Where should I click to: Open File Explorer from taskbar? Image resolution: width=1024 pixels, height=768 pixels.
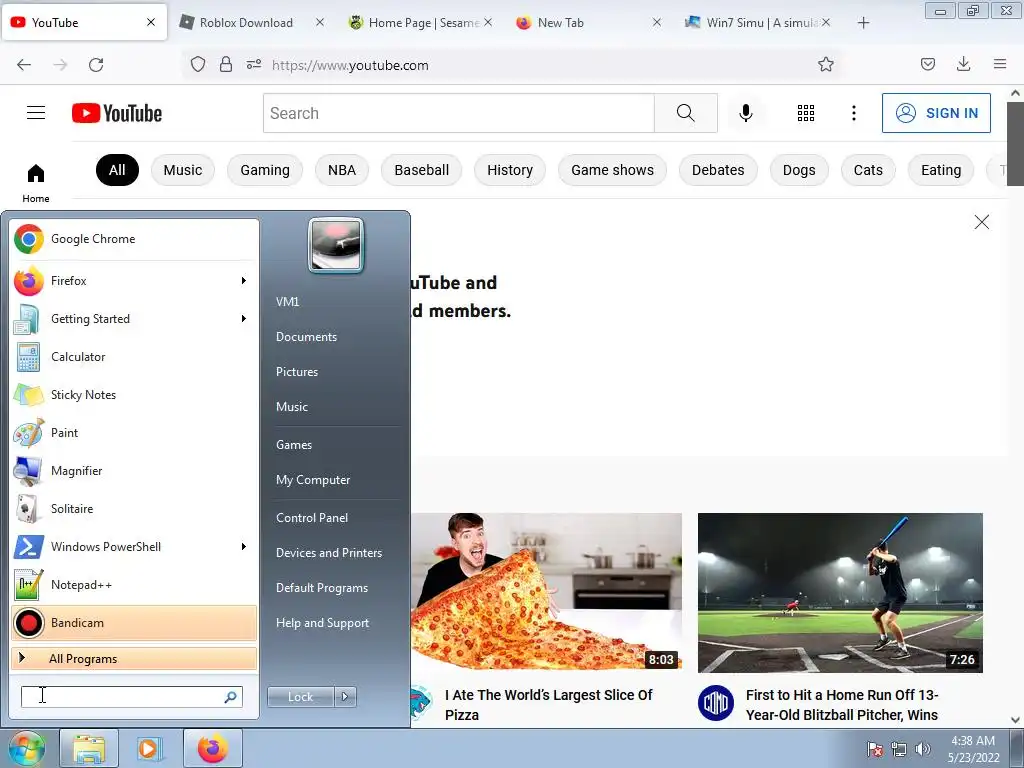tap(89, 748)
